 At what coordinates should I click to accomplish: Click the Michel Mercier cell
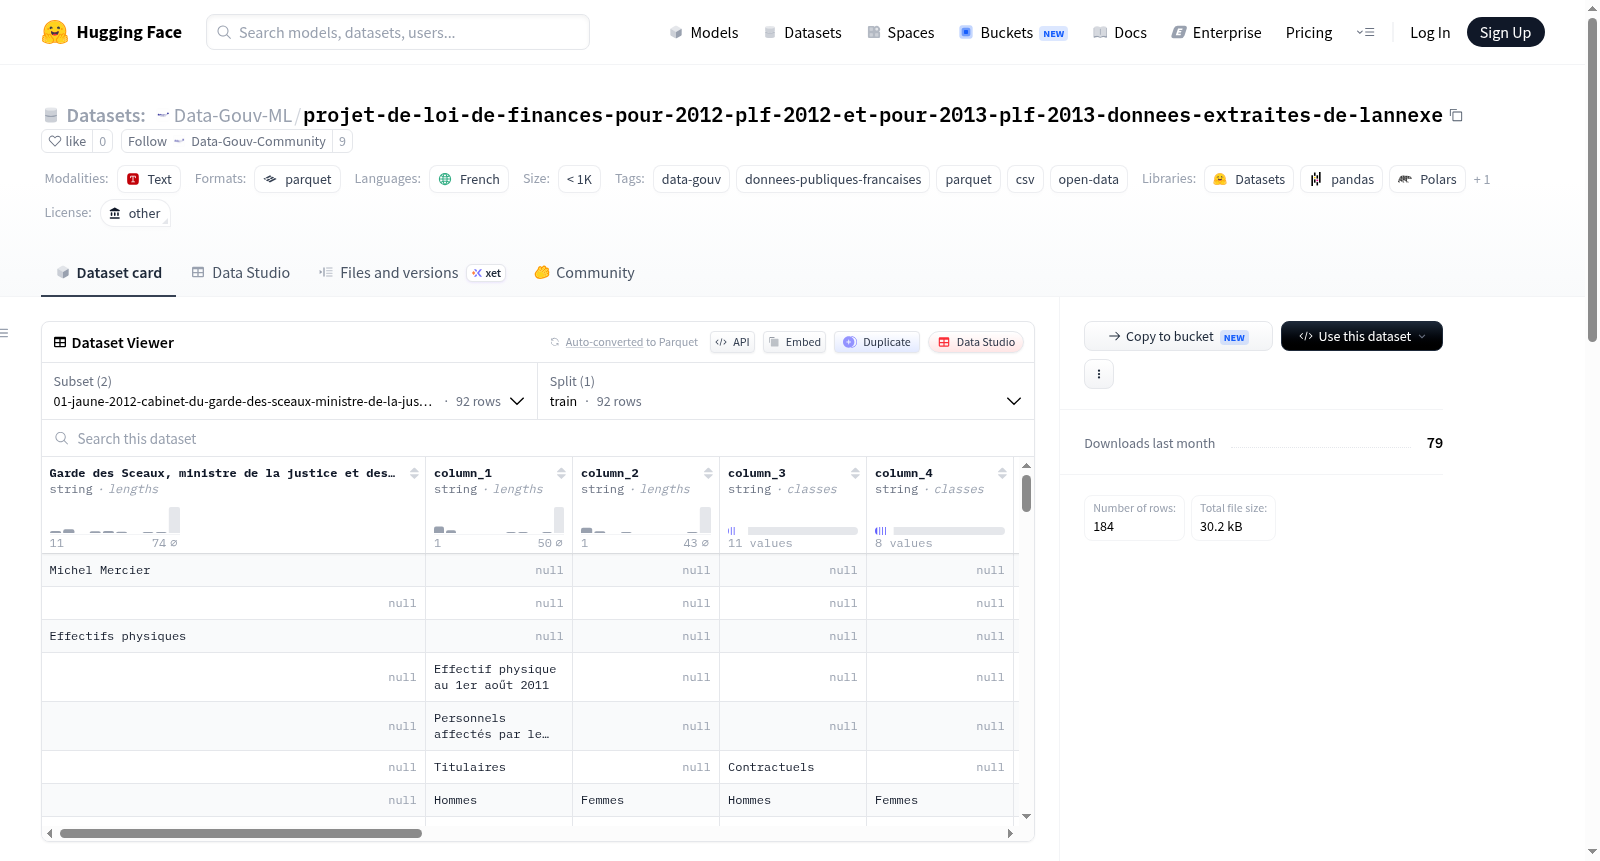click(233, 570)
